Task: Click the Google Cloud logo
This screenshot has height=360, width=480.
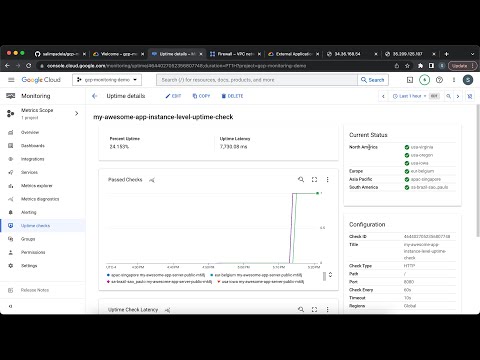Action: (x=41, y=80)
